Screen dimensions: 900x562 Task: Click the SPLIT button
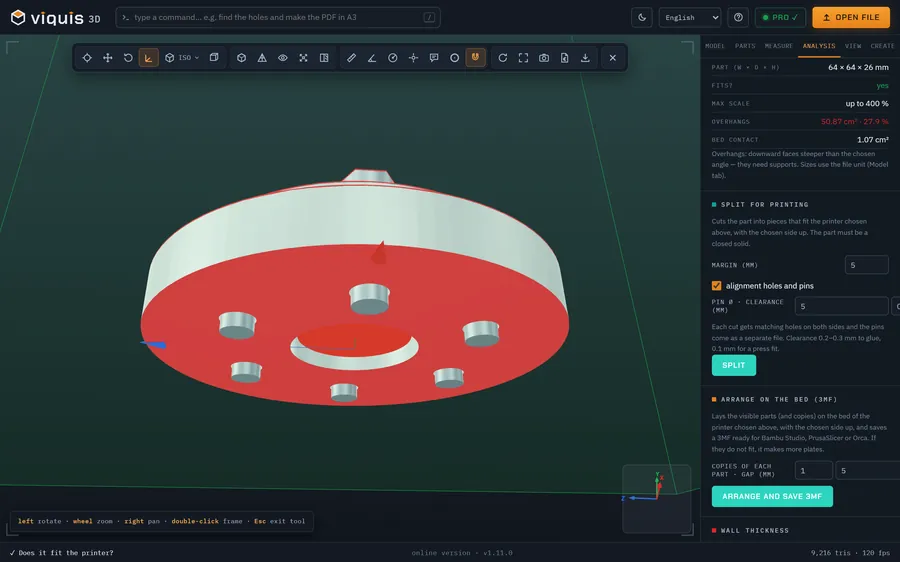pyautogui.click(x=734, y=365)
